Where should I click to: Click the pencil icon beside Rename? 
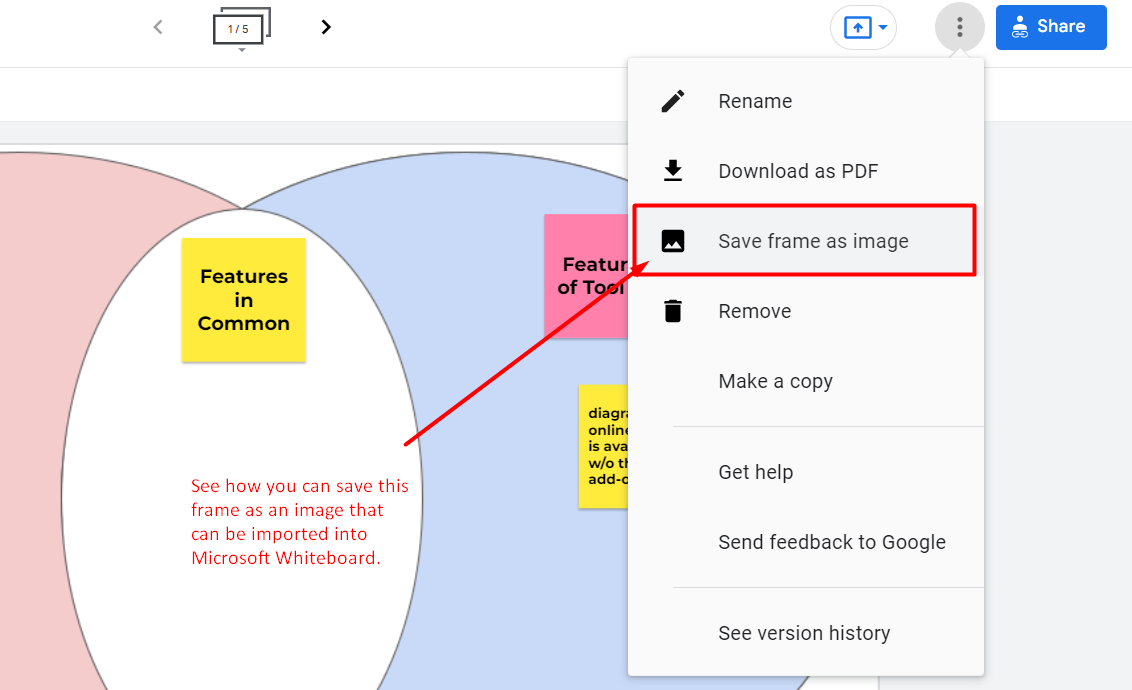pos(673,101)
